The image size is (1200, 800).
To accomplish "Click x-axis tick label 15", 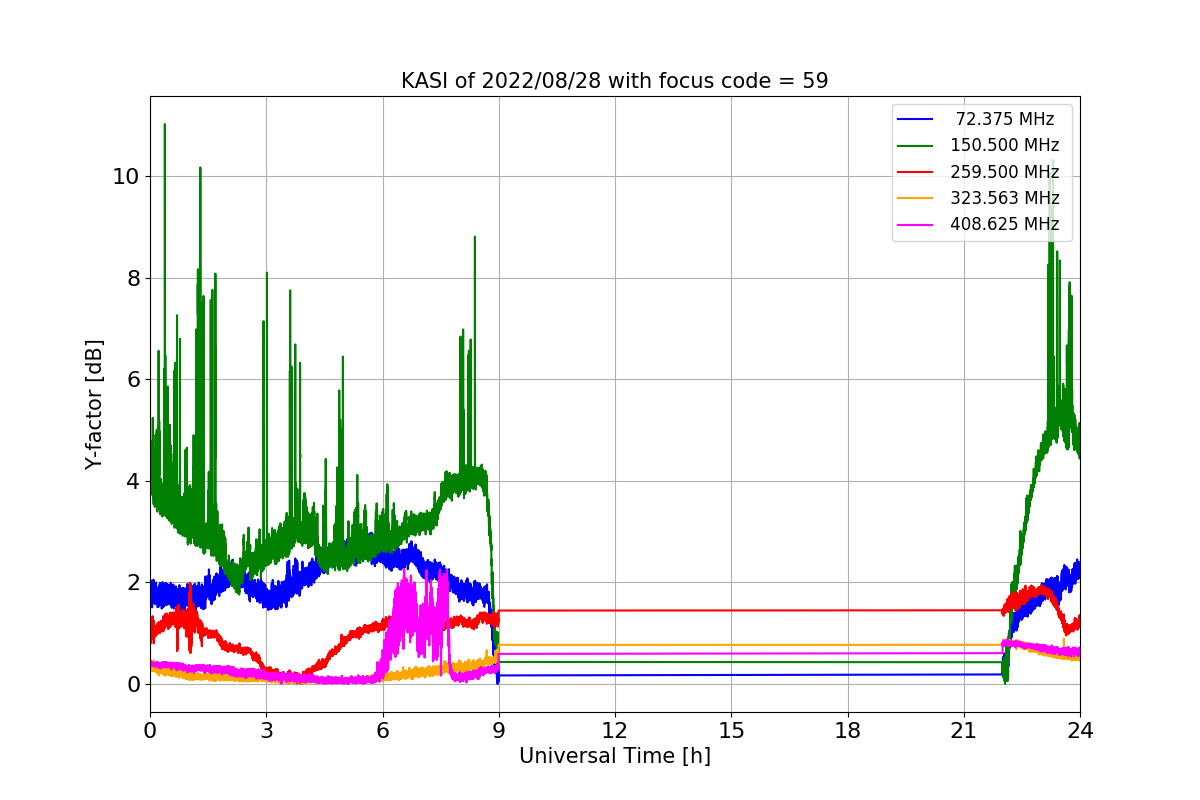I will (x=731, y=730).
